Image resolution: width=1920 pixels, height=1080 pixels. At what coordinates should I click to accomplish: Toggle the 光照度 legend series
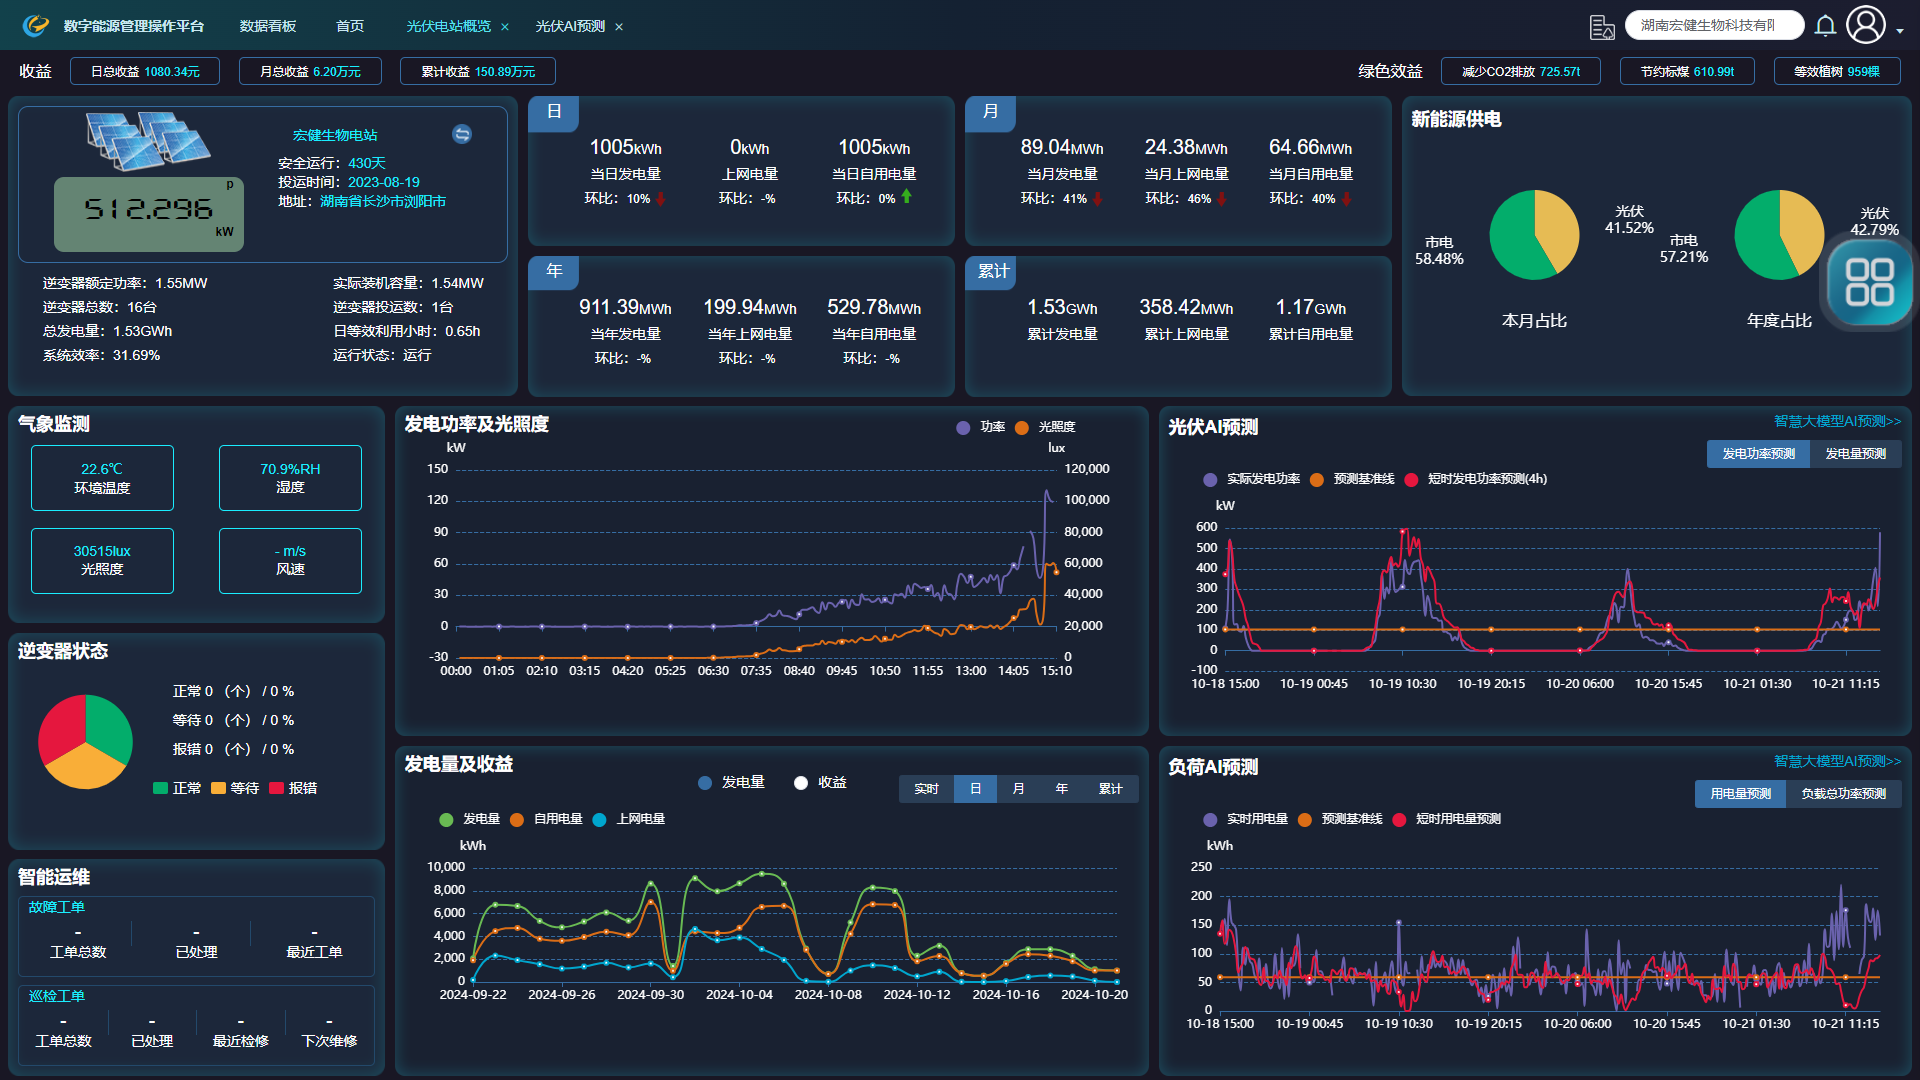pyautogui.click(x=1045, y=427)
